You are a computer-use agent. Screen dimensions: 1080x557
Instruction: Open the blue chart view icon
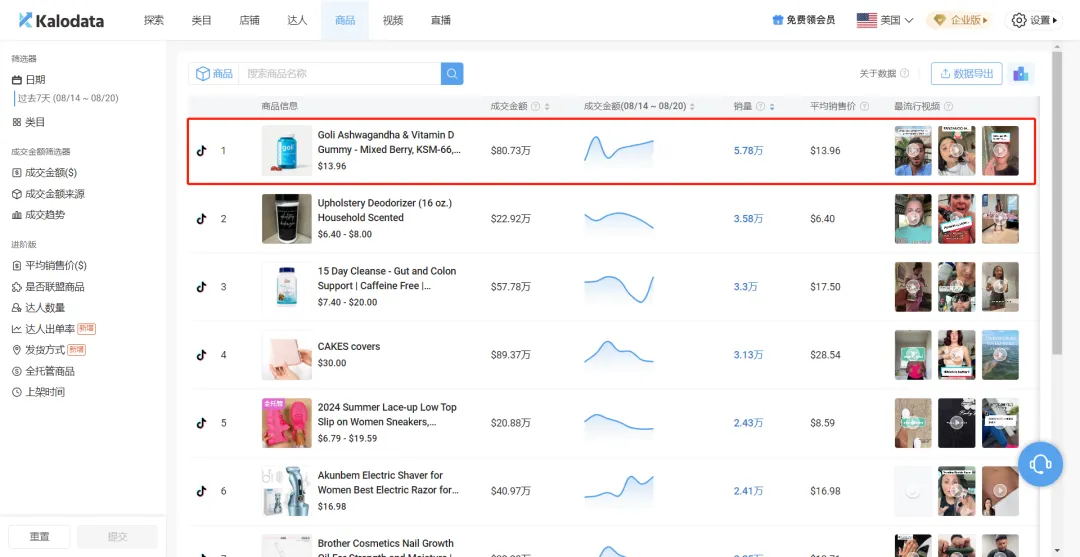click(1021, 74)
